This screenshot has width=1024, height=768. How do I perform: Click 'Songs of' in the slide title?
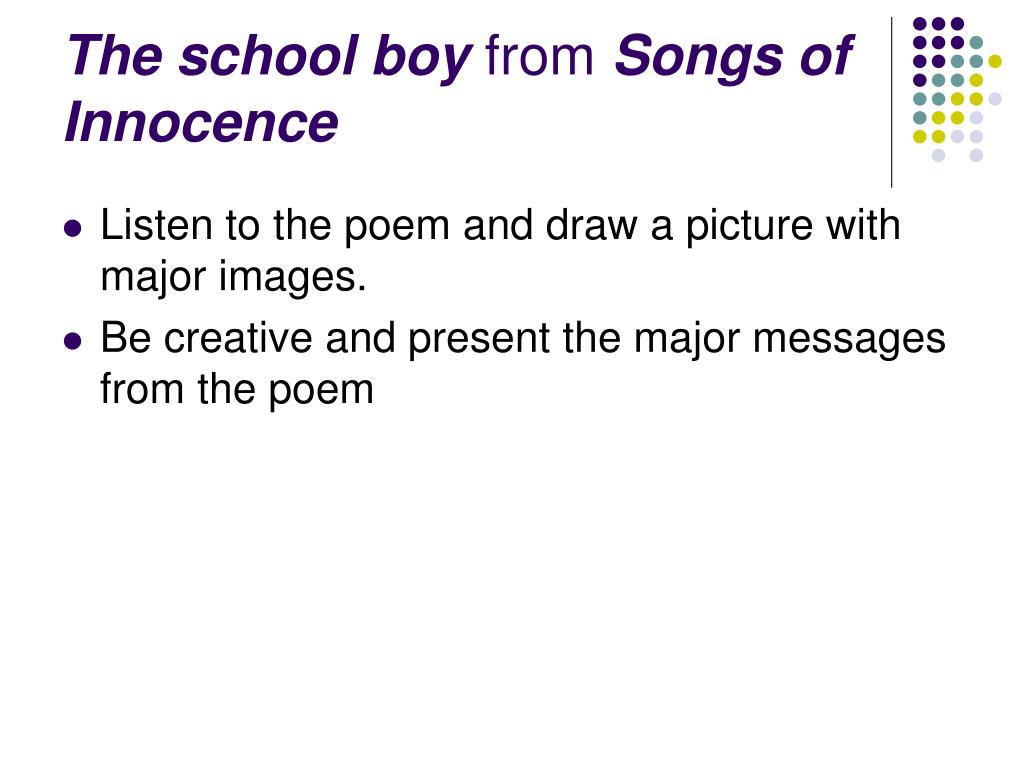coord(733,56)
